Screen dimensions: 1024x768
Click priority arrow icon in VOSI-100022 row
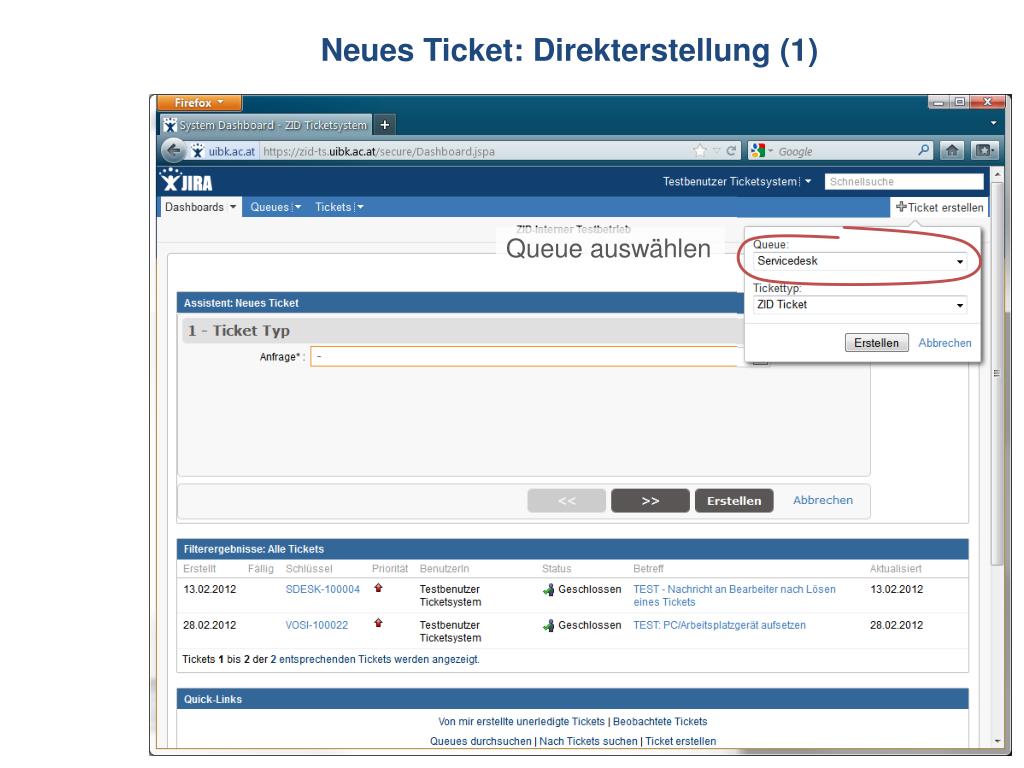(378, 623)
